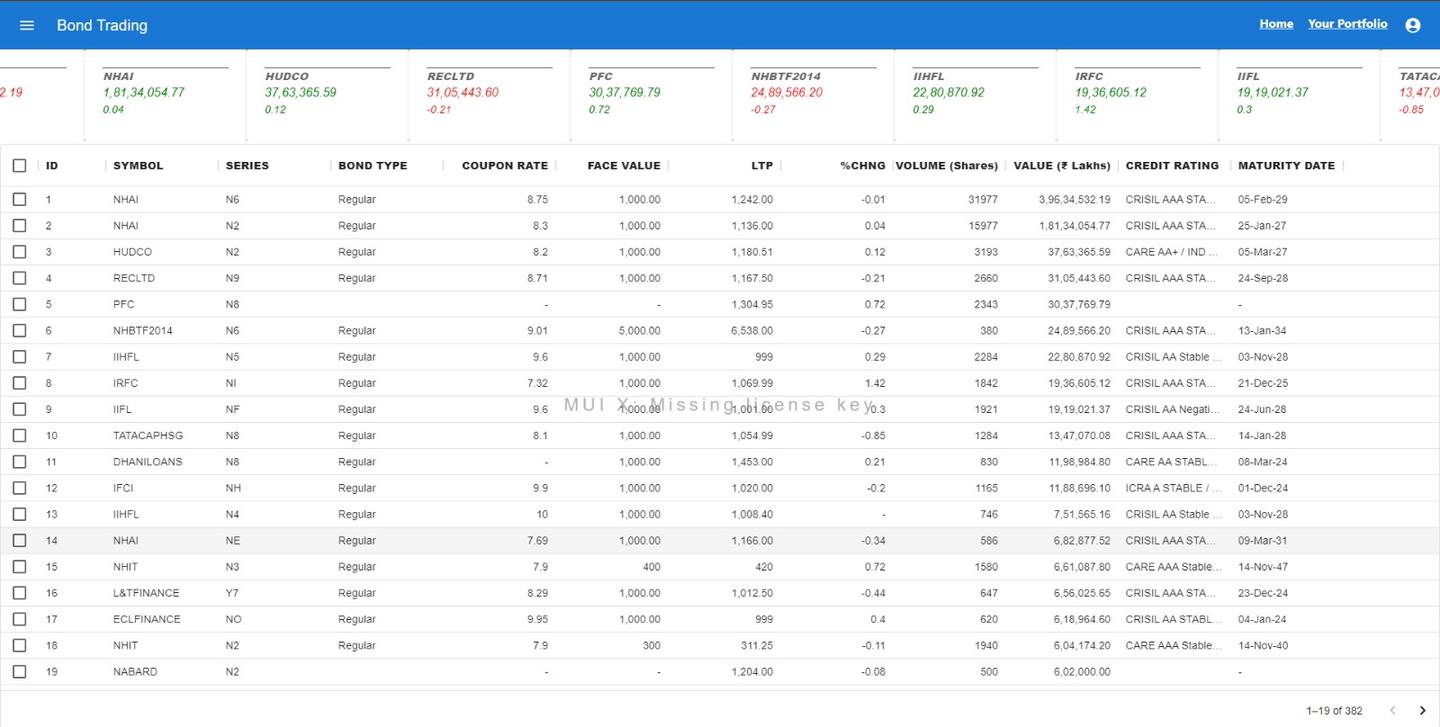1440x727 pixels.
Task: Click %CHNG value 1.42 in IRFC row
Action: coord(875,383)
